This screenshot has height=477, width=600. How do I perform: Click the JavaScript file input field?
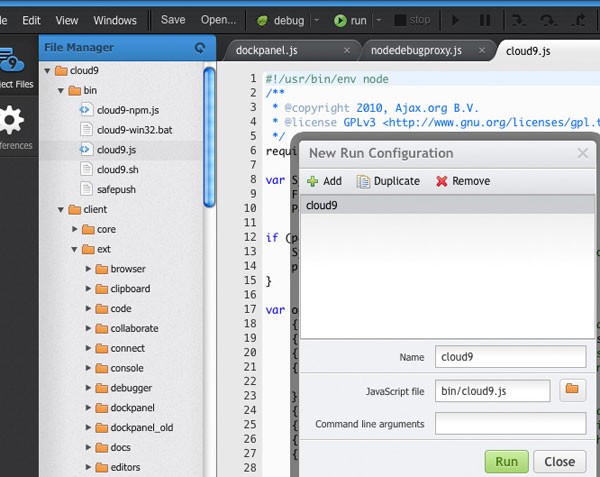[492, 391]
